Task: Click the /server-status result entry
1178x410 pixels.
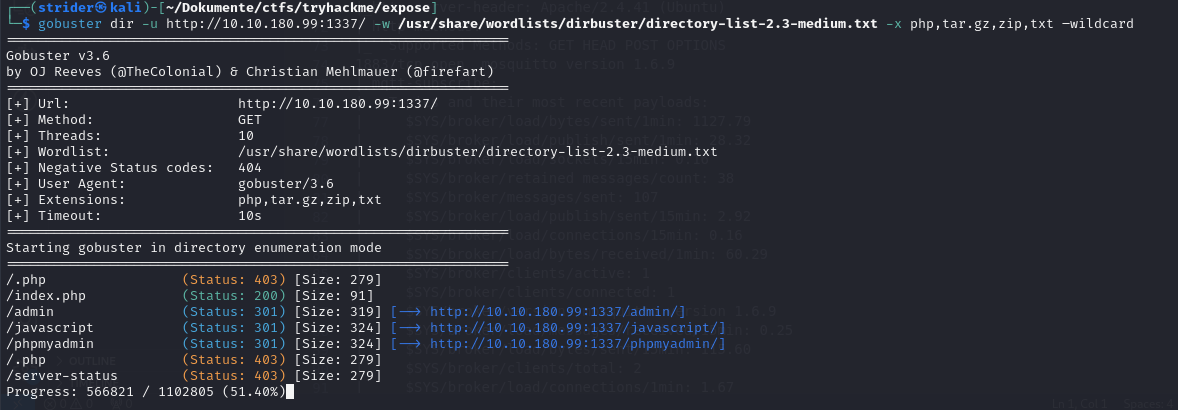Action: [62, 375]
